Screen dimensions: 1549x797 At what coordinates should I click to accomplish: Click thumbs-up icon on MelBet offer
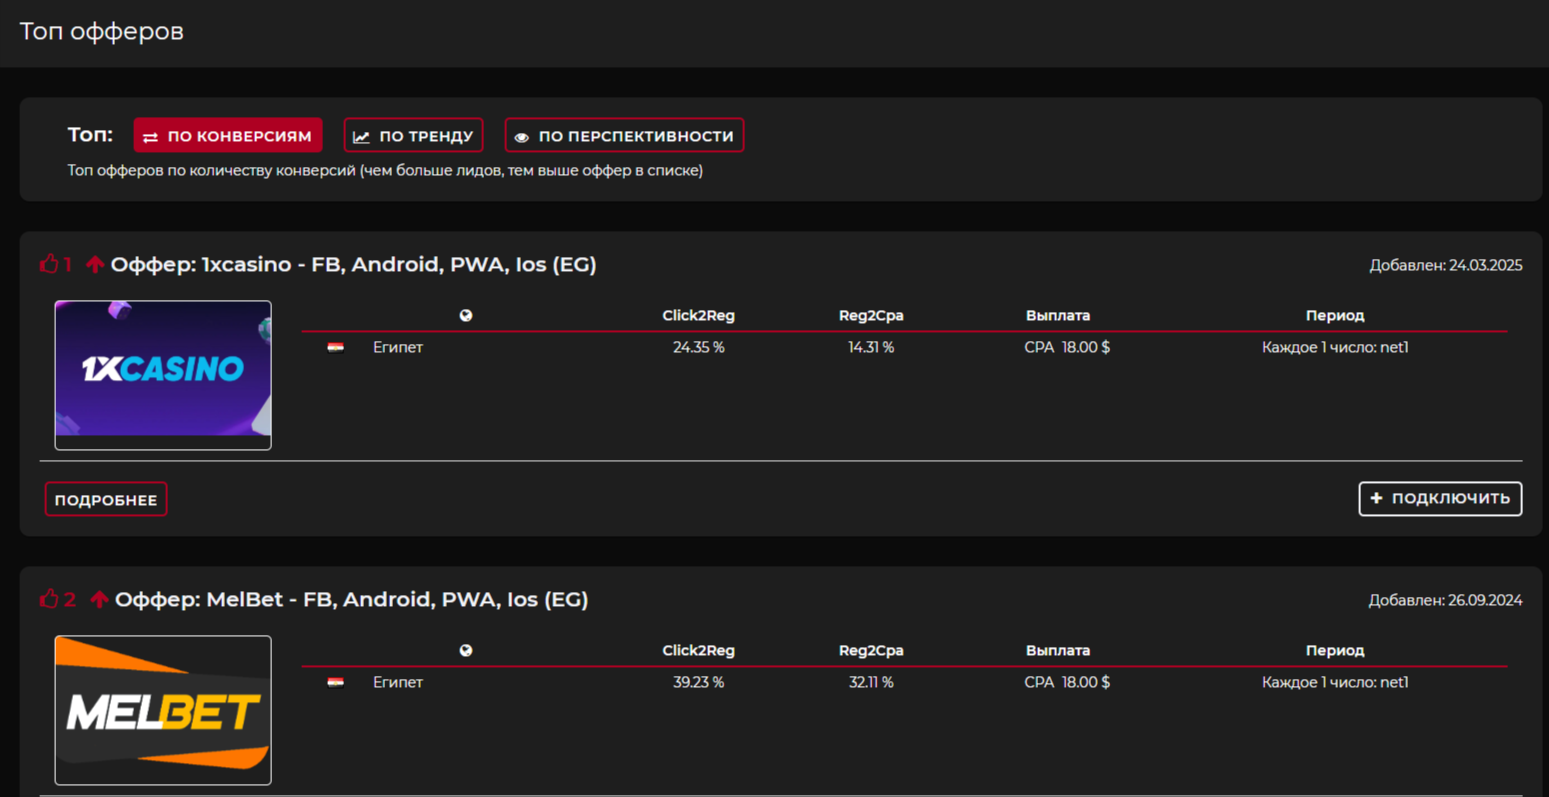49,599
